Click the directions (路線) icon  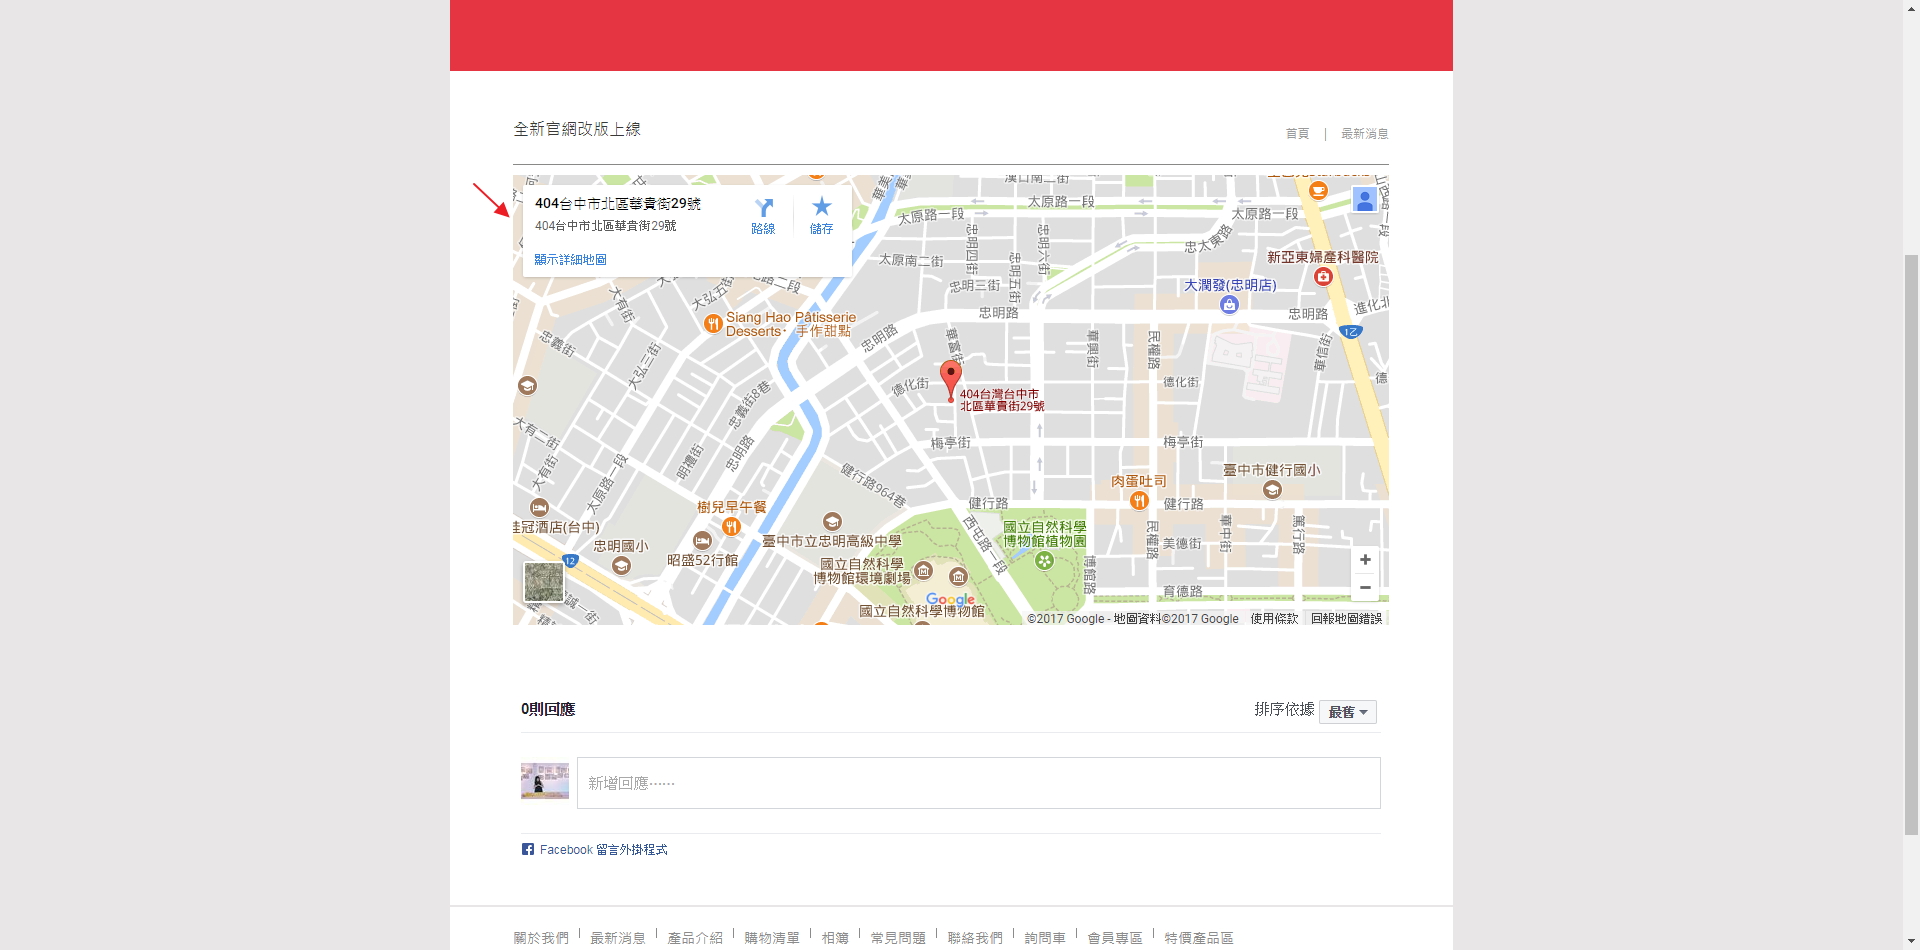[x=764, y=209]
